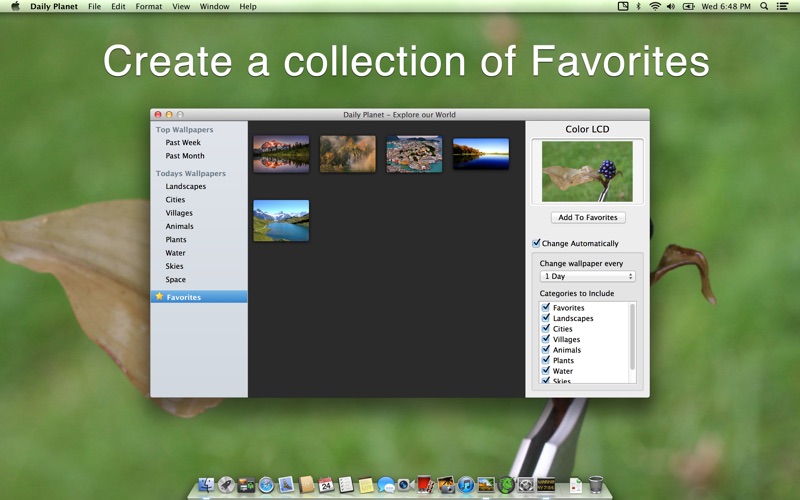Open FaceTime camera icon in Dock
The height and width of the screenshot is (500, 800).
pos(406,484)
